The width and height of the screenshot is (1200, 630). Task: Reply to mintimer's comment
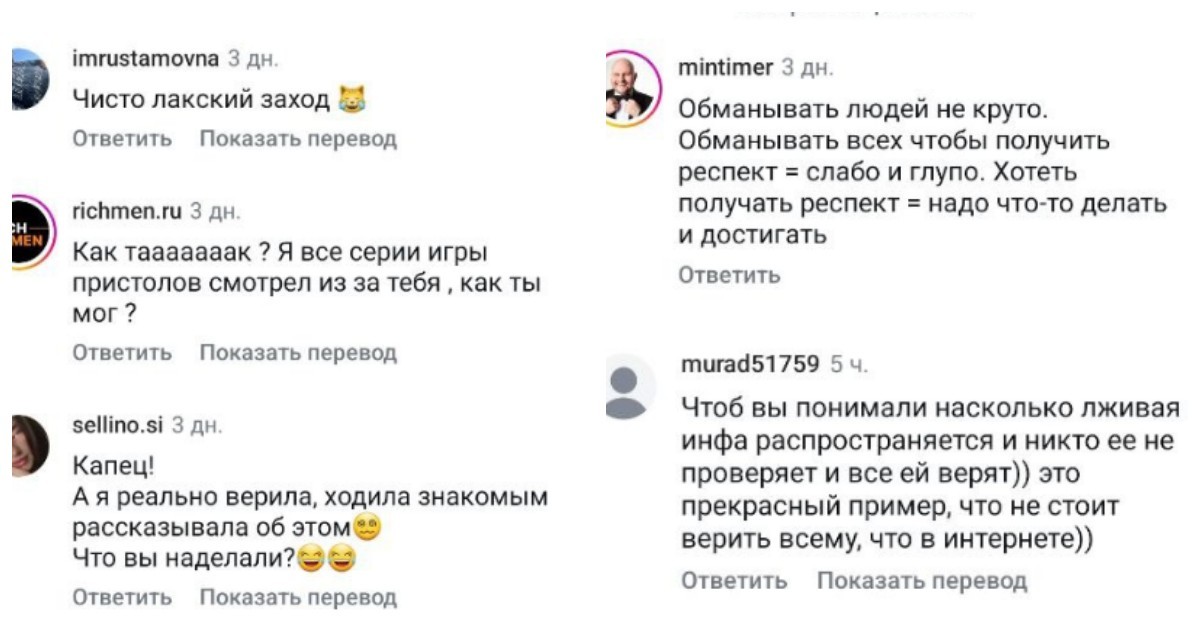click(x=730, y=275)
